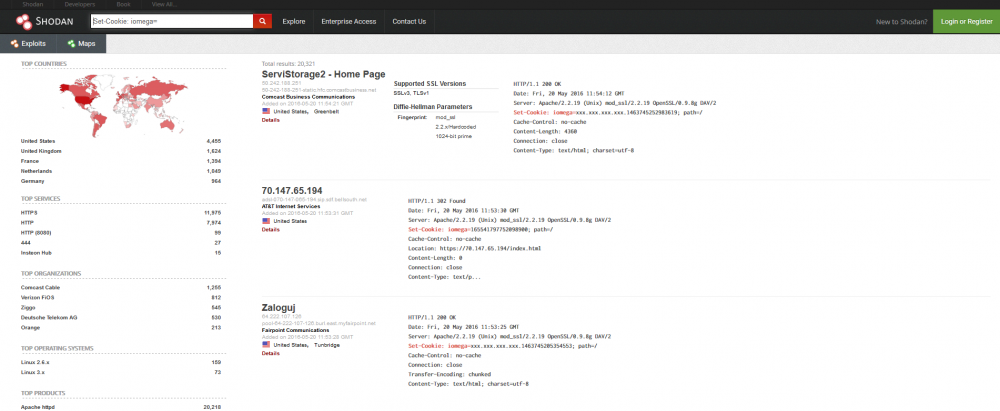Viewport: 1000px width, 411px height.
Task: Filter by Comcast Cable organization
Action: point(39,287)
